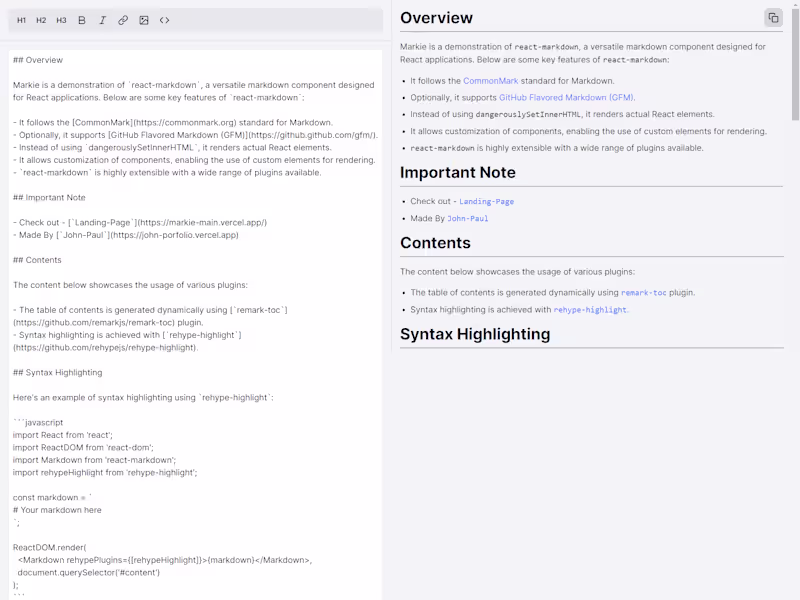Click the Syntax Highlighting preview heading
The width and height of the screenshot is (800, 600).
coord(475,334)
